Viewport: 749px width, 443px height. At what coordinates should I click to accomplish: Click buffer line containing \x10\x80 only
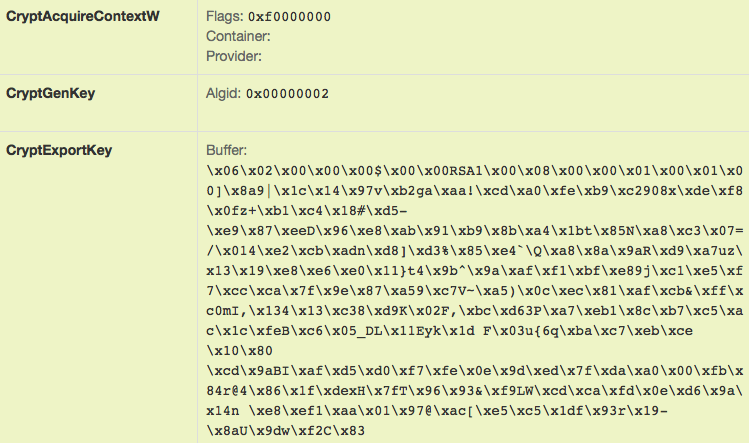[239, 351]
